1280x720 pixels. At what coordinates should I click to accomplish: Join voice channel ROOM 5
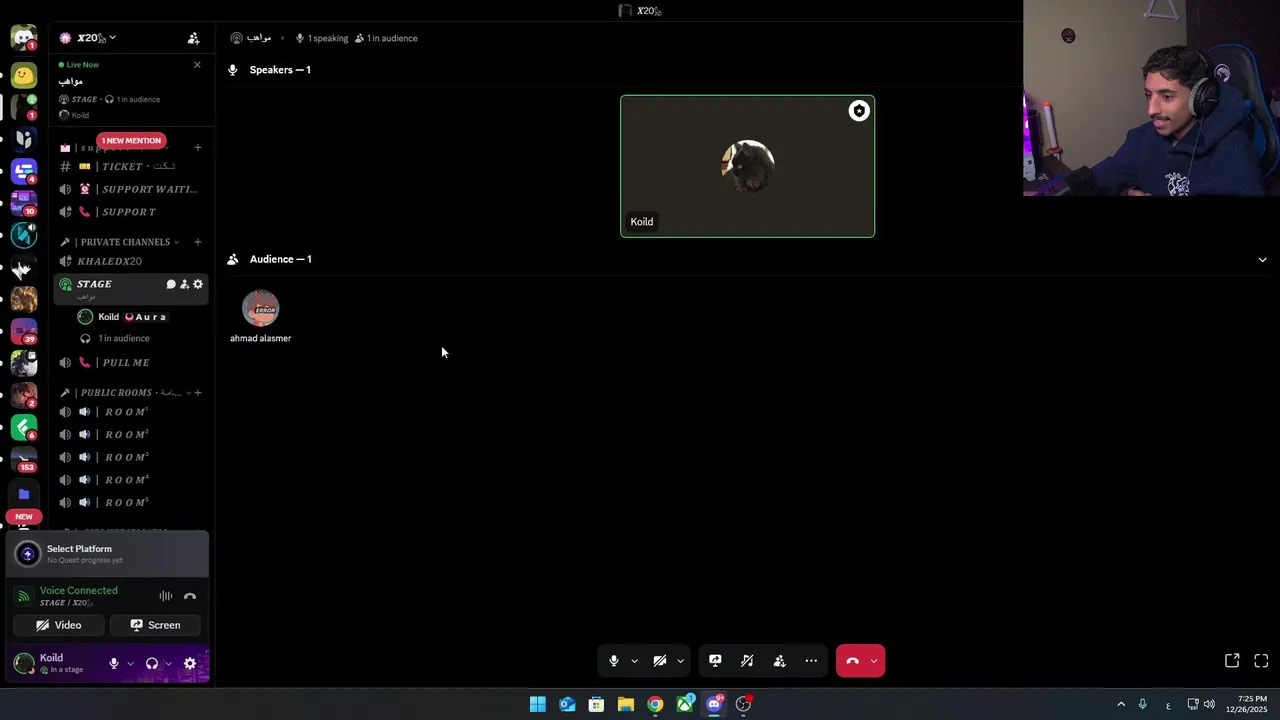tap(130, 502)
